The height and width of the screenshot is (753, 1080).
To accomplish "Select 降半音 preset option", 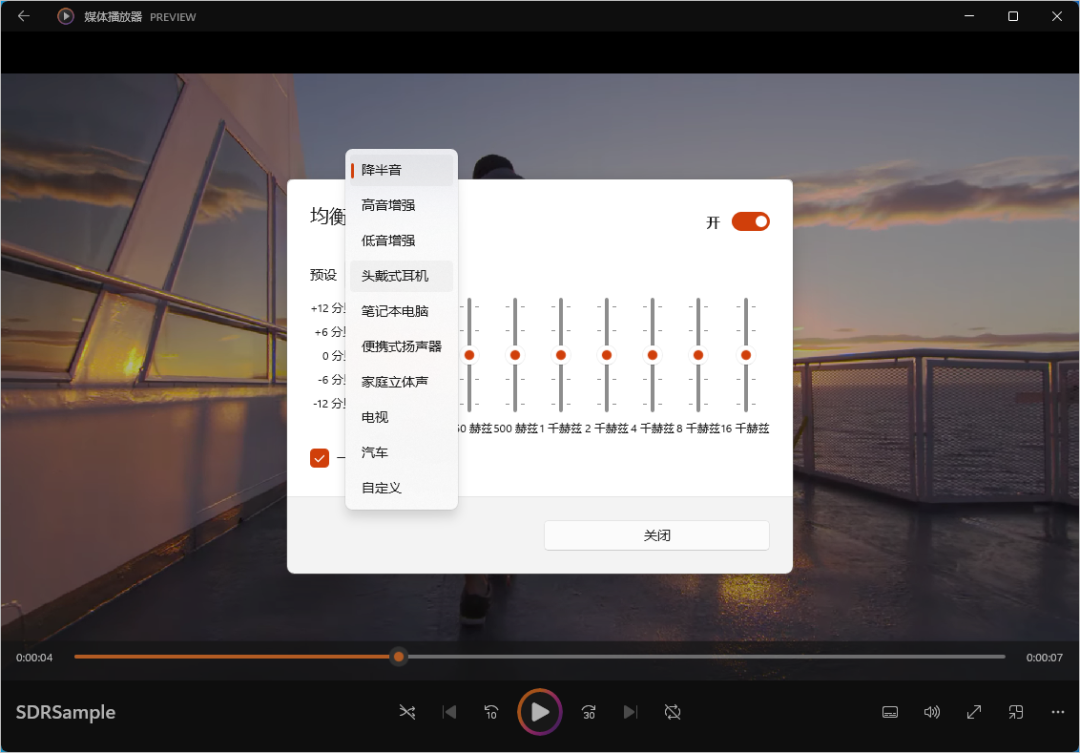I will point(402,169).
